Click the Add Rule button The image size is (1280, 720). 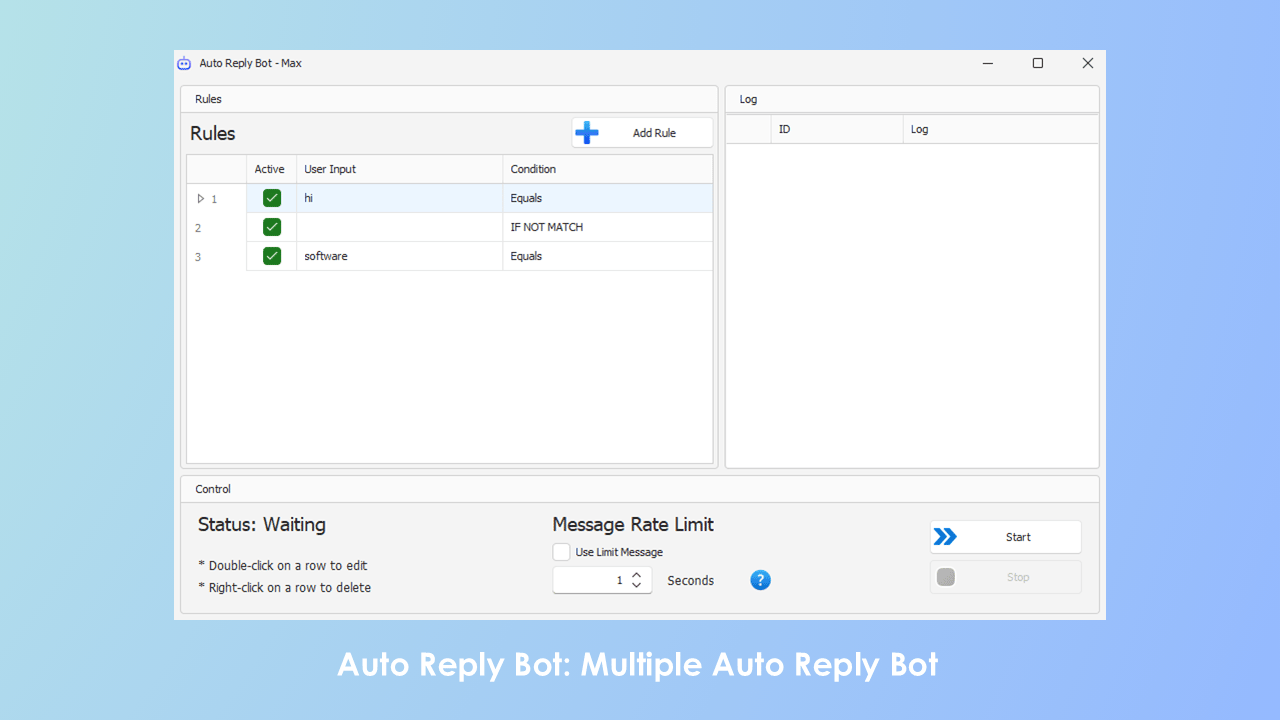point(655,132)
